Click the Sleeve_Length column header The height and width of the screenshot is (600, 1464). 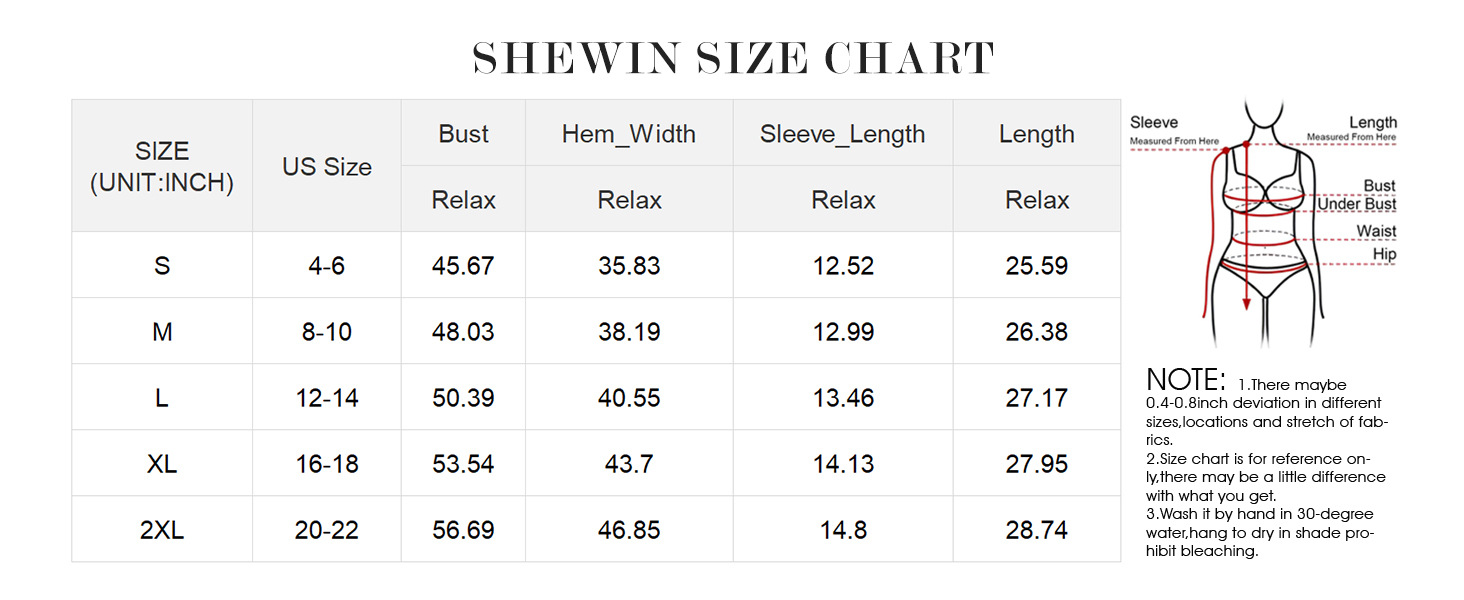(842, 134)
